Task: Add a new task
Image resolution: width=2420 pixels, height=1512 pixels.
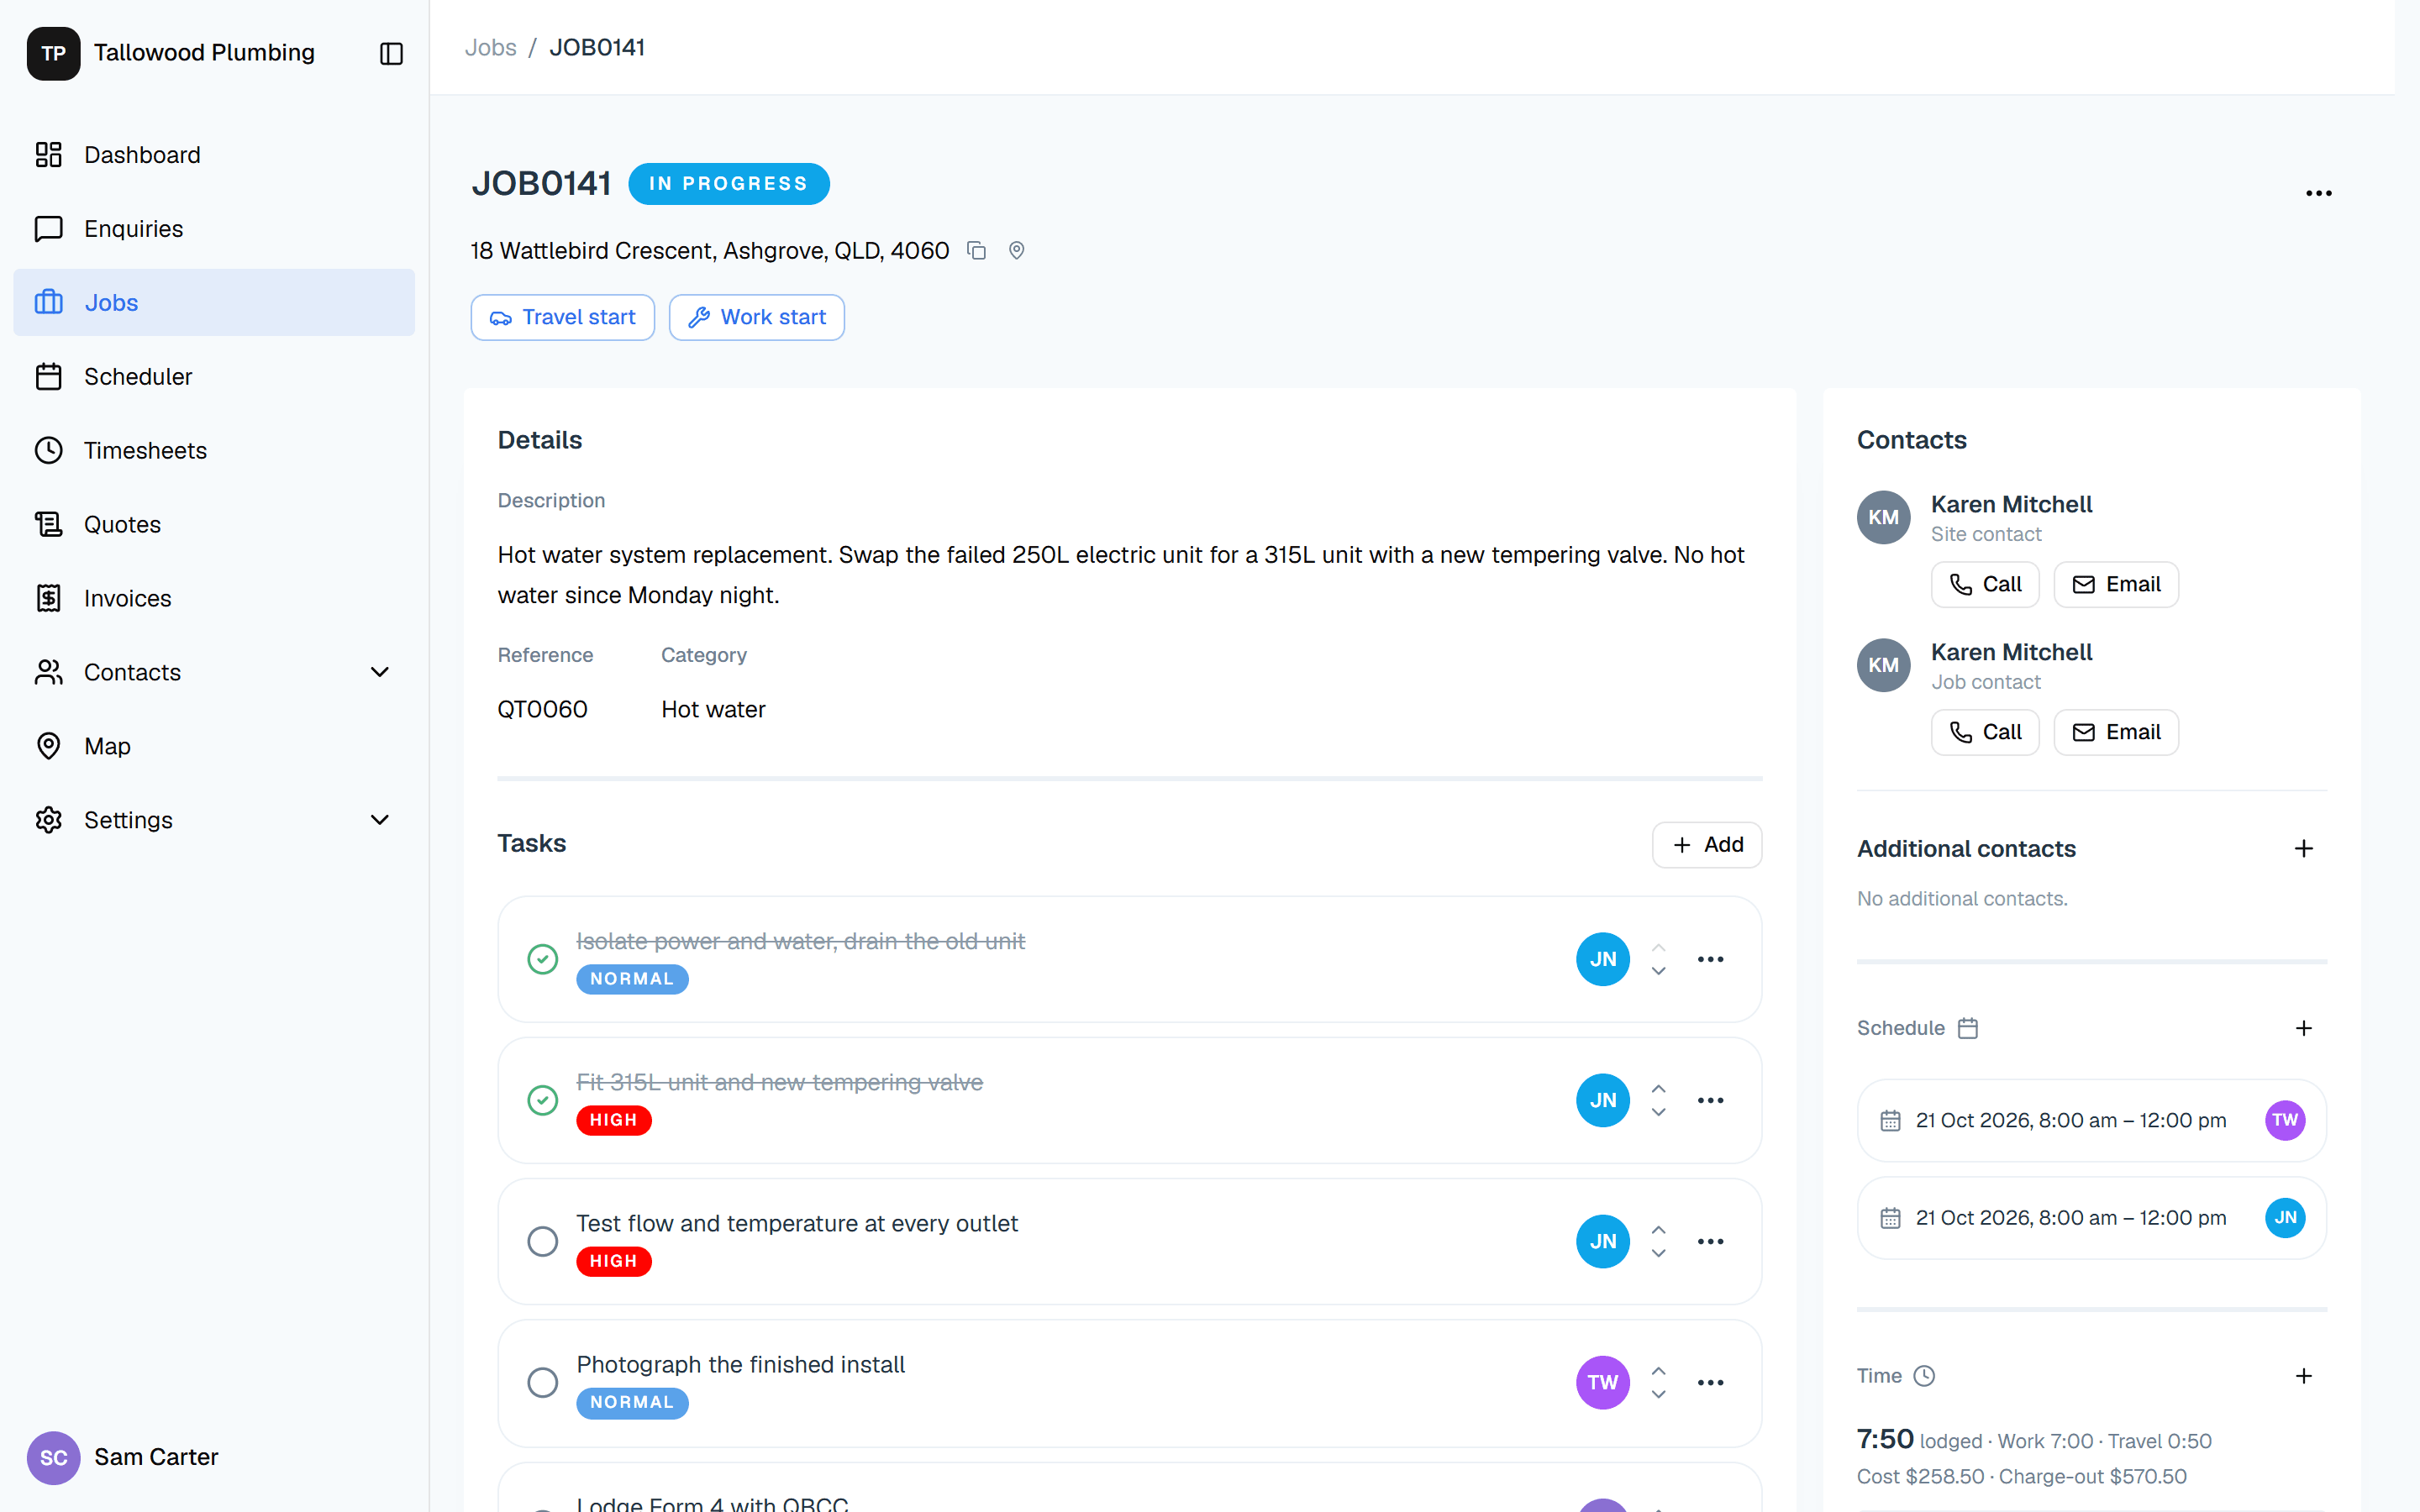Action: 1707,845
